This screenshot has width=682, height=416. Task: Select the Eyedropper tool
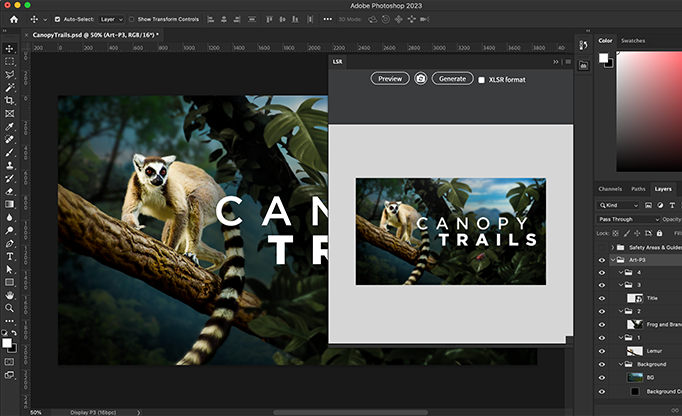(x=10, y=126)
